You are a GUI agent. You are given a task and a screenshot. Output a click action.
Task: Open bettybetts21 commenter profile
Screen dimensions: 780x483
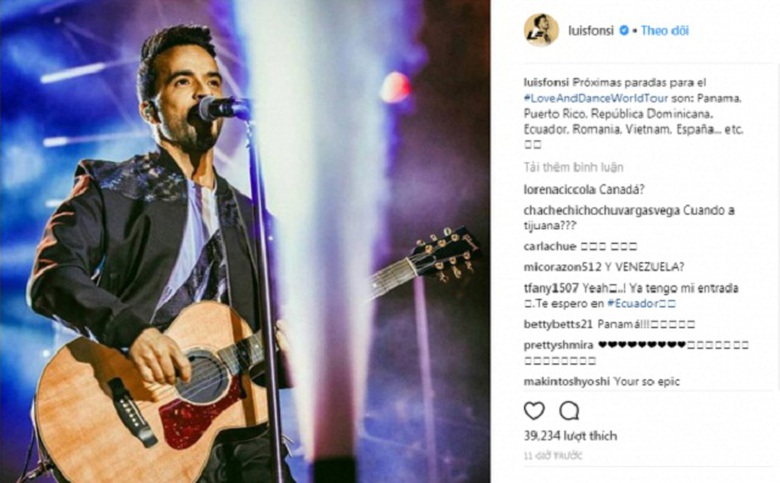(558, 324)
